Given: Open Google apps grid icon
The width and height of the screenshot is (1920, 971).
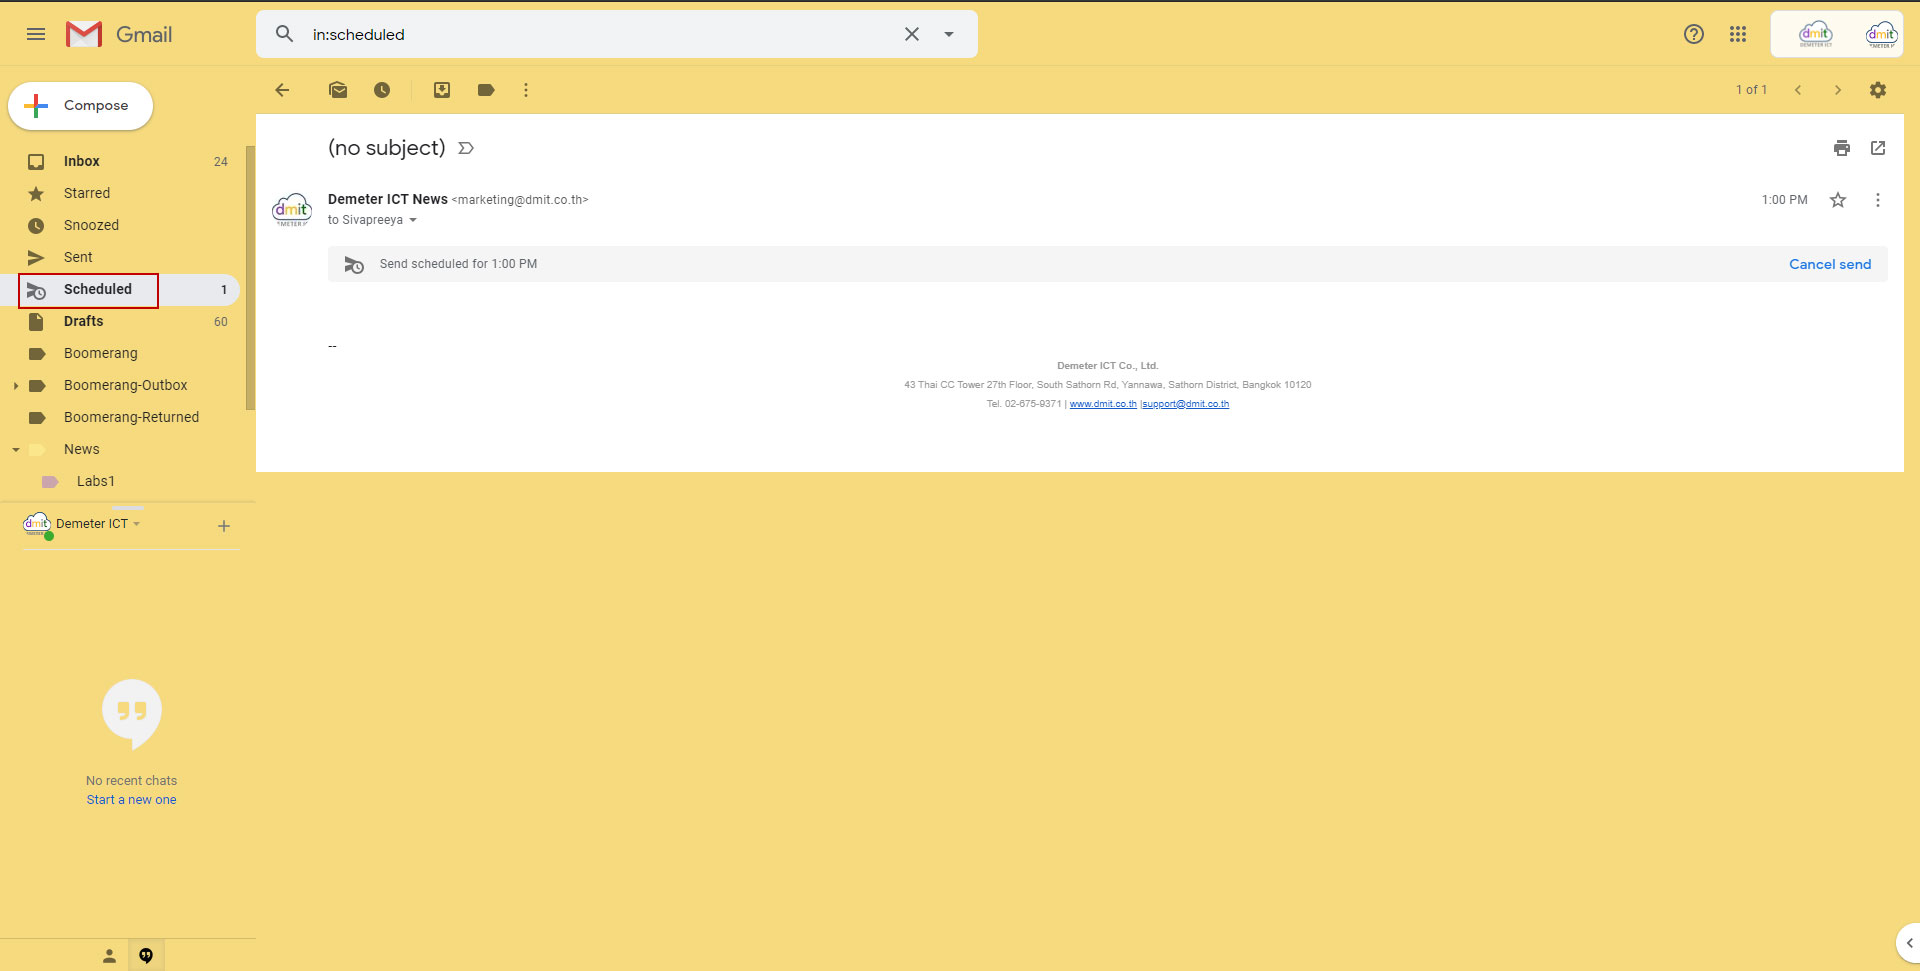Looking at the screenshot, I should coord(1738,33).
